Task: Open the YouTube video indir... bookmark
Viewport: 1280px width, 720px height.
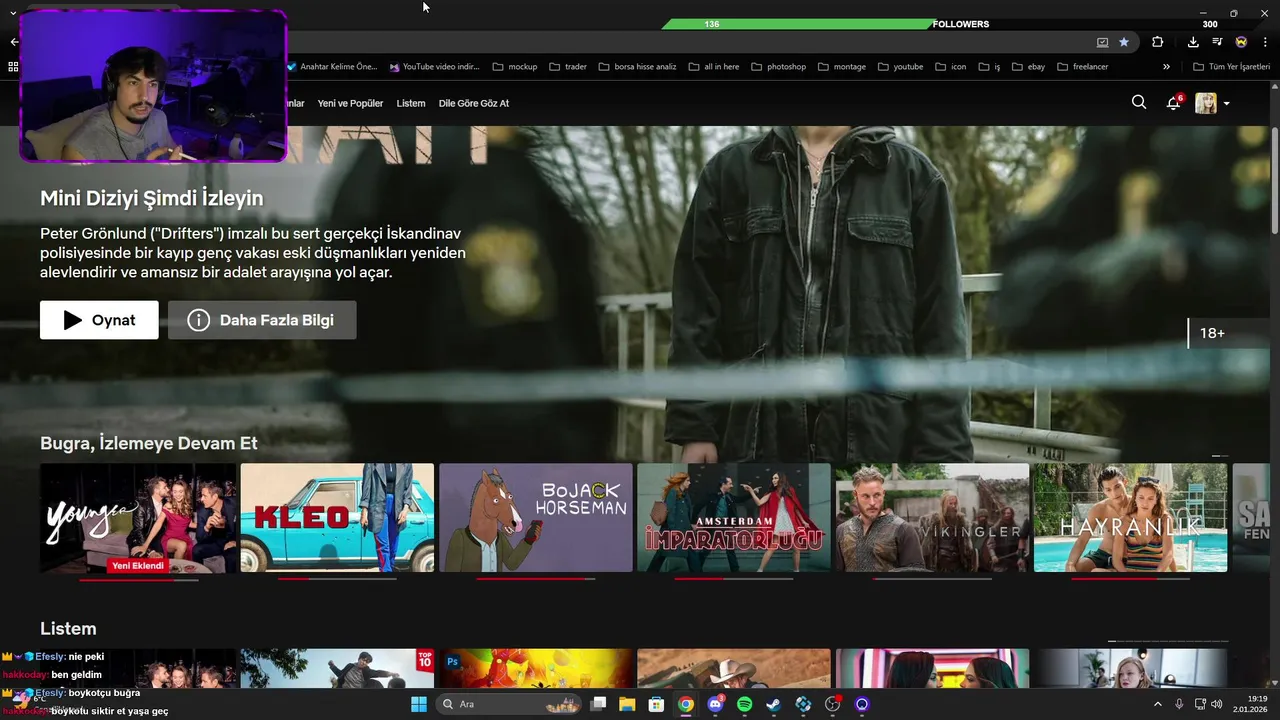Action: pyautogui.click(x=435, y=67)
